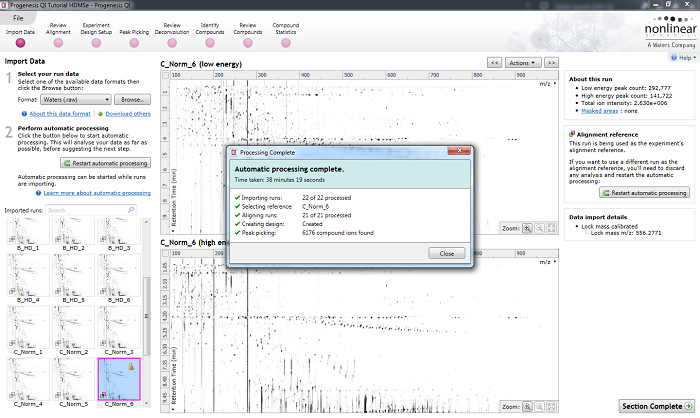Viewport: 700px width, 418px height.
Task: Select the B_HD_2 run thumbnail
Action: pyautogui.click(x=74, y=231)
